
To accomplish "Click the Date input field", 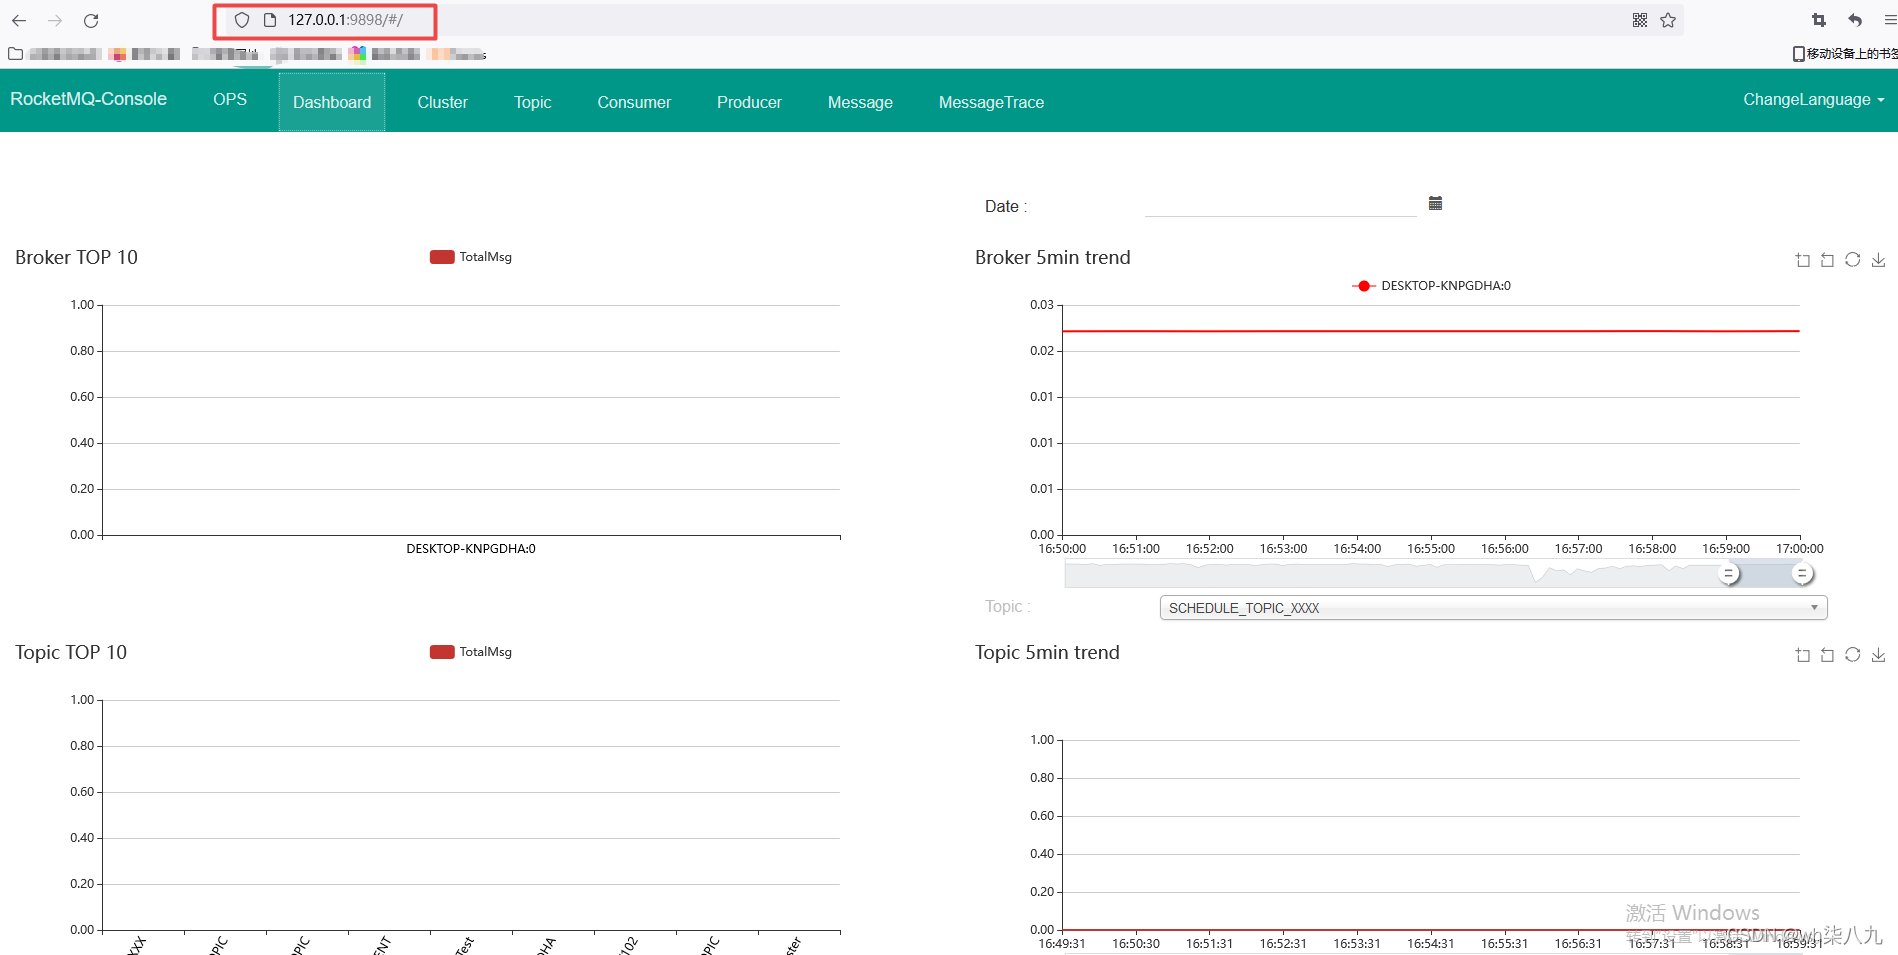I will pos(1280,204).
